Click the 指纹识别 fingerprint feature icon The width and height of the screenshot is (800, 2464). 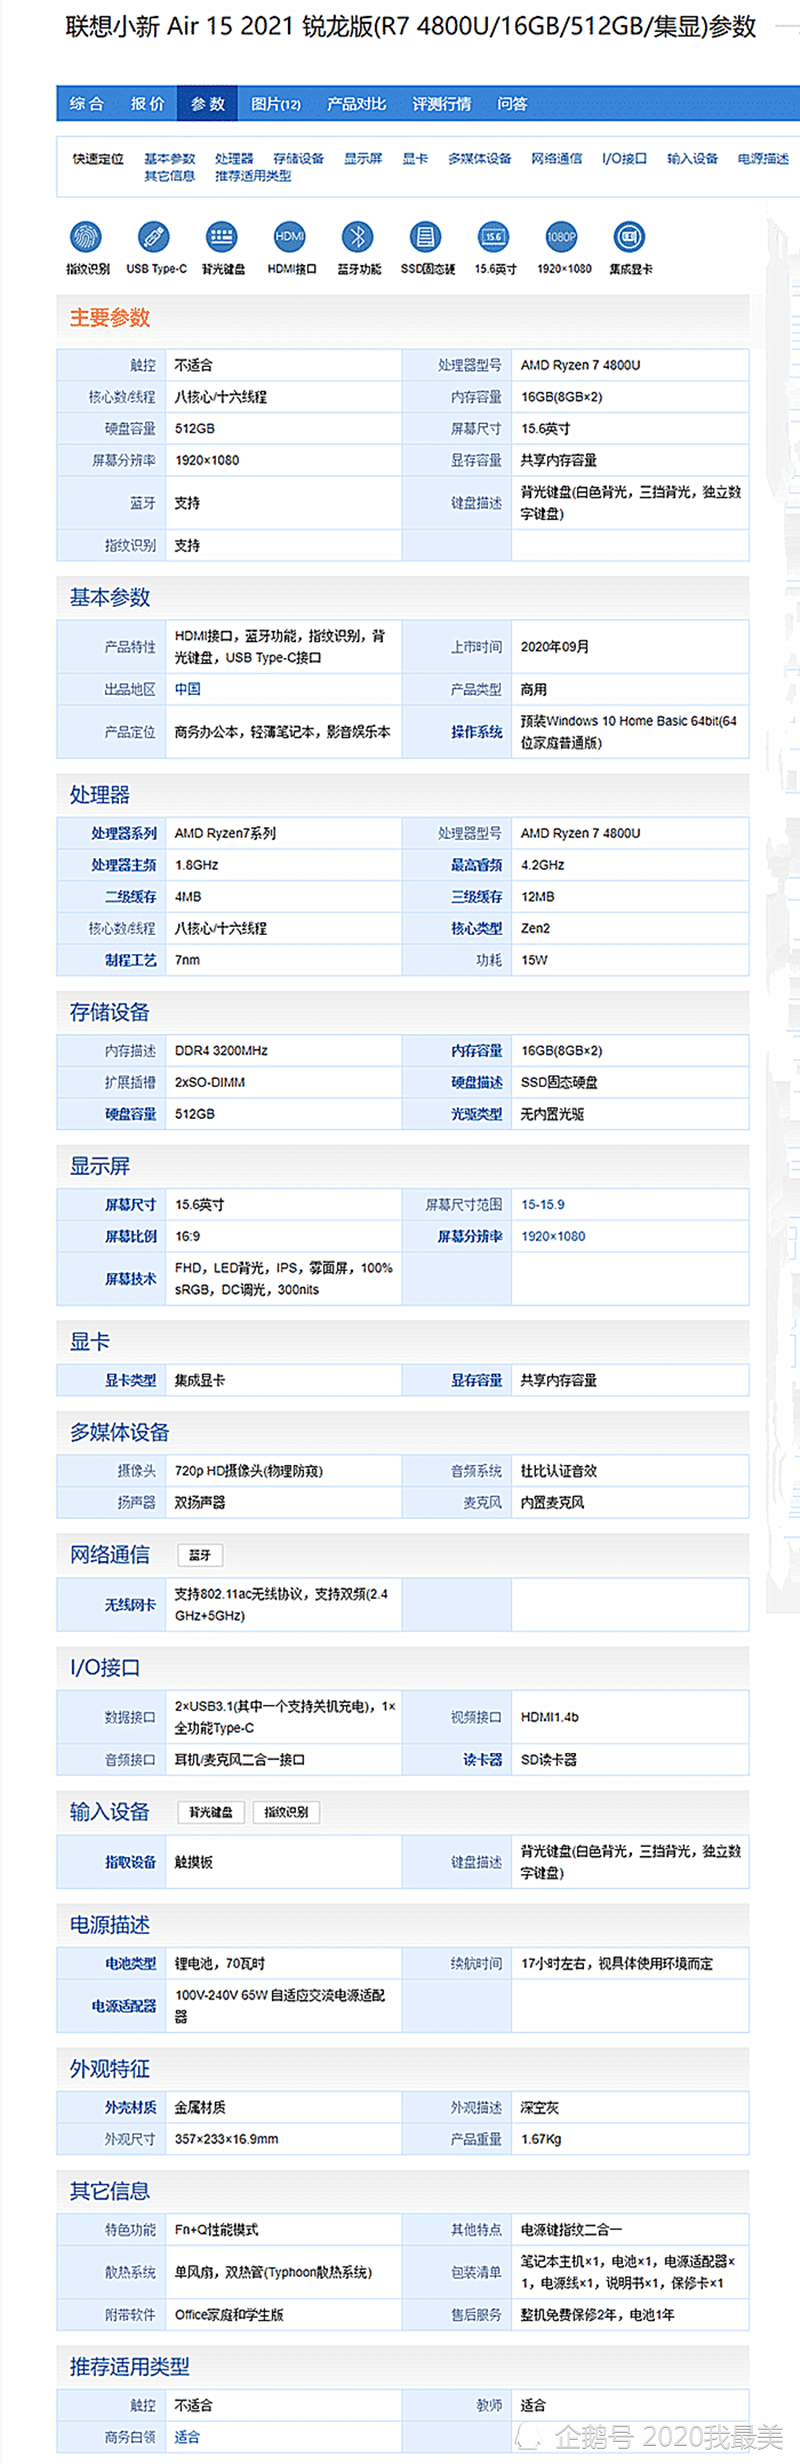(x=86, y=237)
